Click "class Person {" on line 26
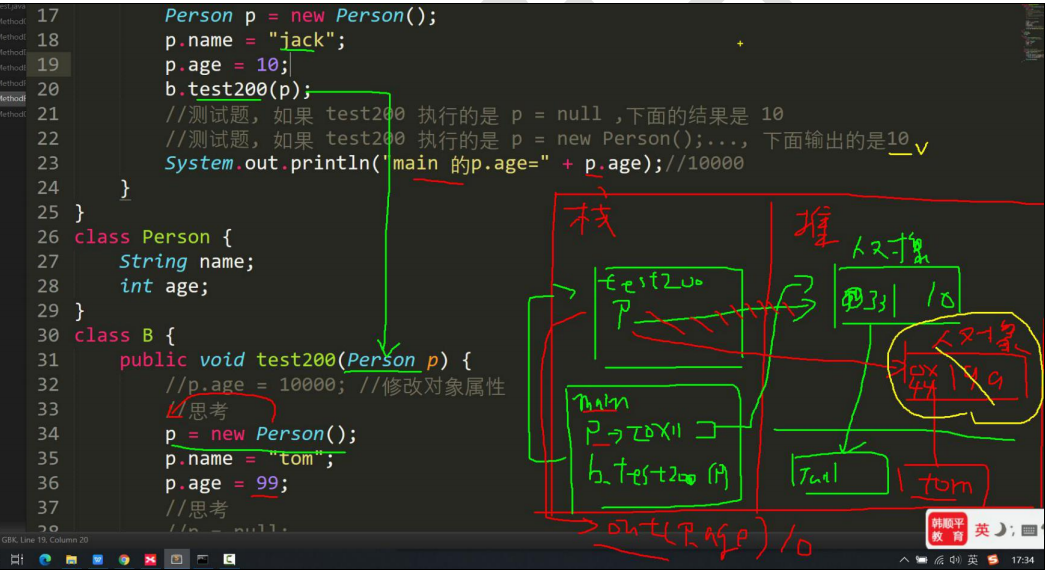The height and width of the screenshot is (570, 1047). coord(153,237)
